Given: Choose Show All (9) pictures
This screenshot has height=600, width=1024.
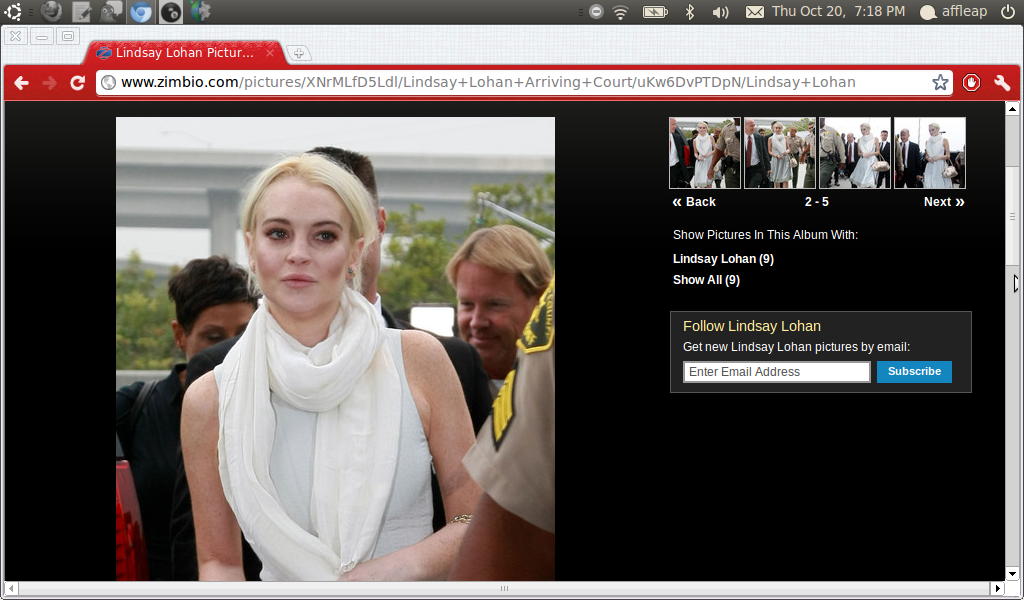Looking at the screenshot, I should [x=706, y=280].
